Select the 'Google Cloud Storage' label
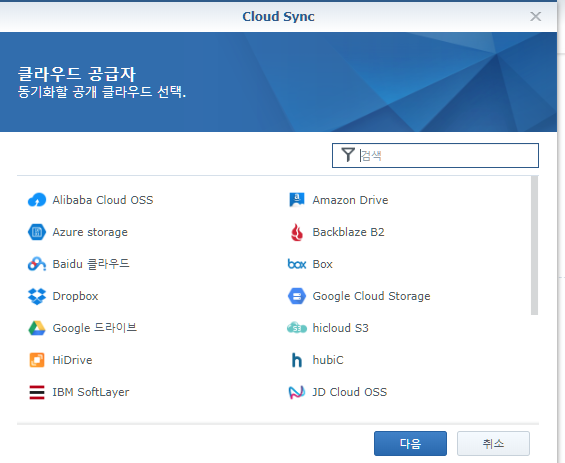Viewport: 565px width, 463px height. coord(372,296)
